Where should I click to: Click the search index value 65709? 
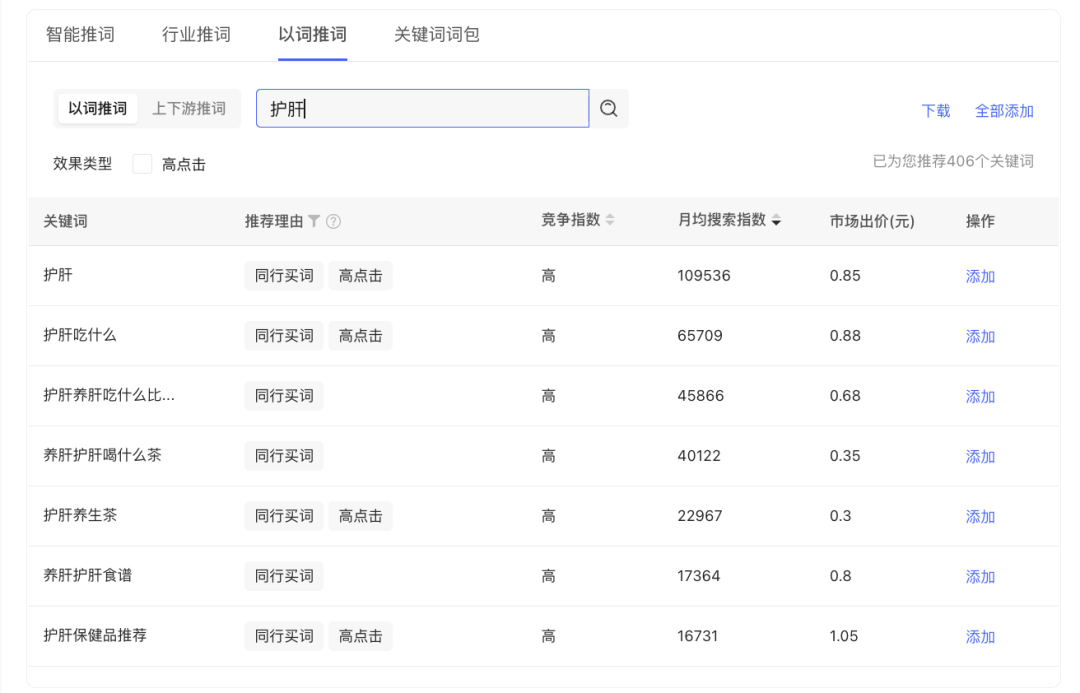pos(700,335)
